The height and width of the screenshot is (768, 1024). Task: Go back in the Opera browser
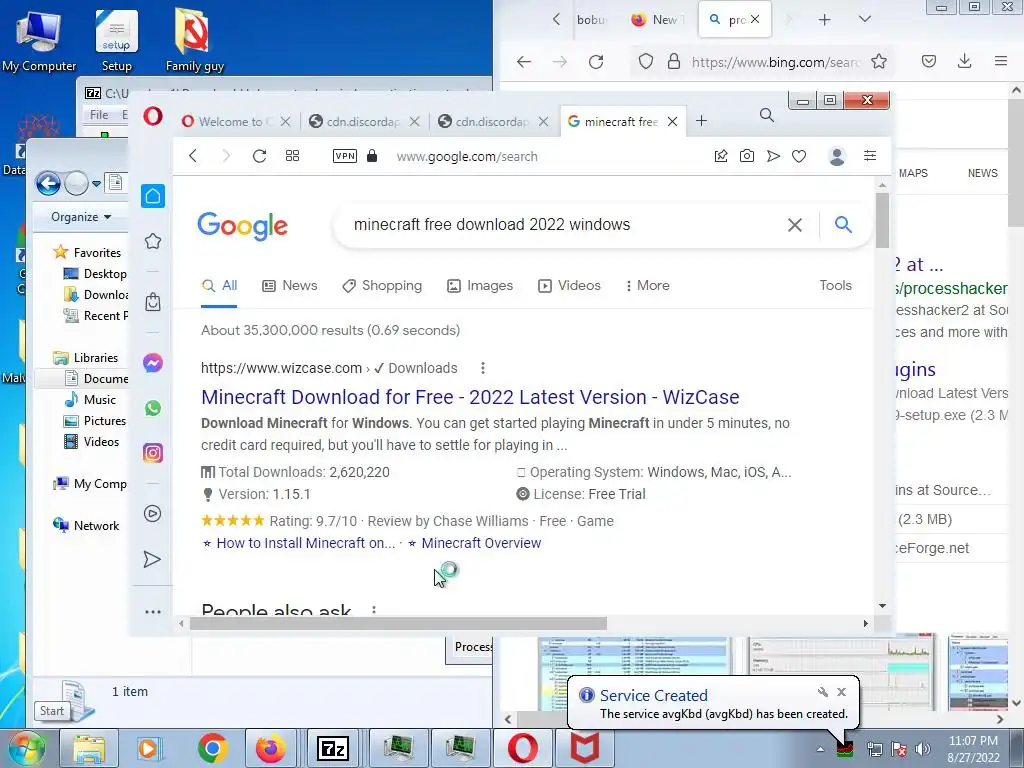(193, 156)
